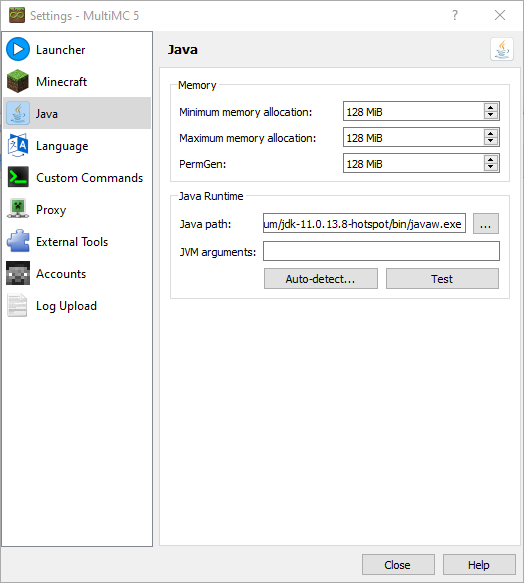Select the Java coffee cup sidebar icon

click(x=18, y=113)
